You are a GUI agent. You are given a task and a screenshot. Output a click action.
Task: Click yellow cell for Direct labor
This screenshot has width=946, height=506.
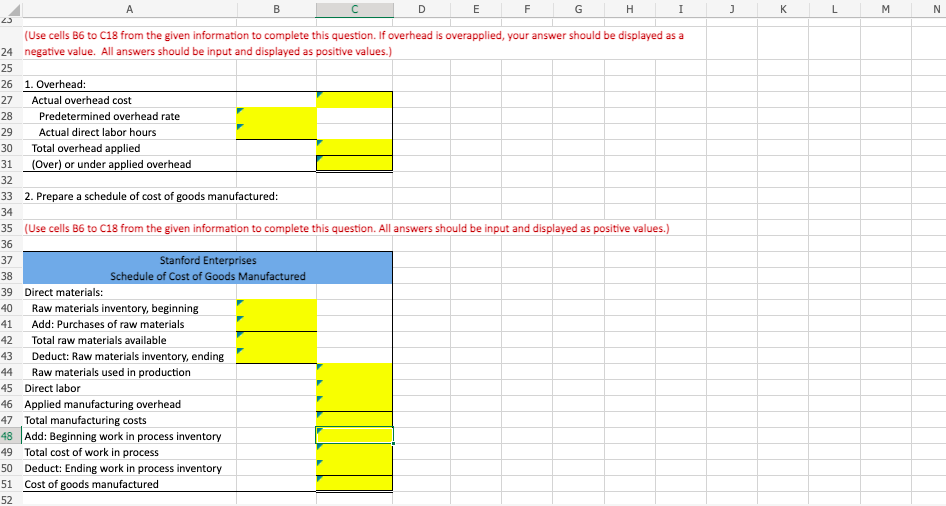pyautogui.click(x=354, y=388)
